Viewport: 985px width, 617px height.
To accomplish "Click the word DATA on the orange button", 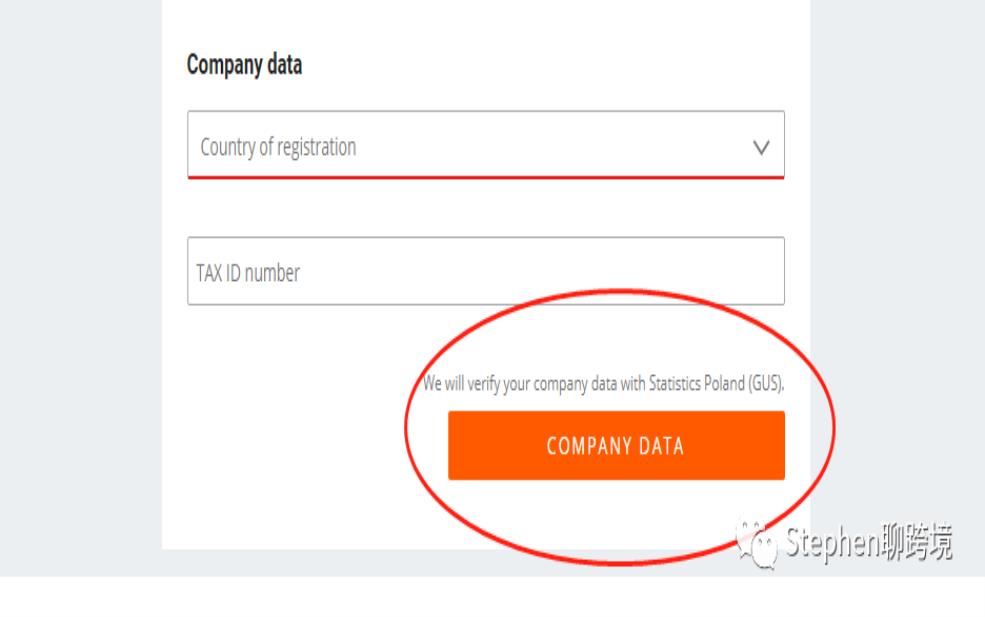I will (661, 446).
